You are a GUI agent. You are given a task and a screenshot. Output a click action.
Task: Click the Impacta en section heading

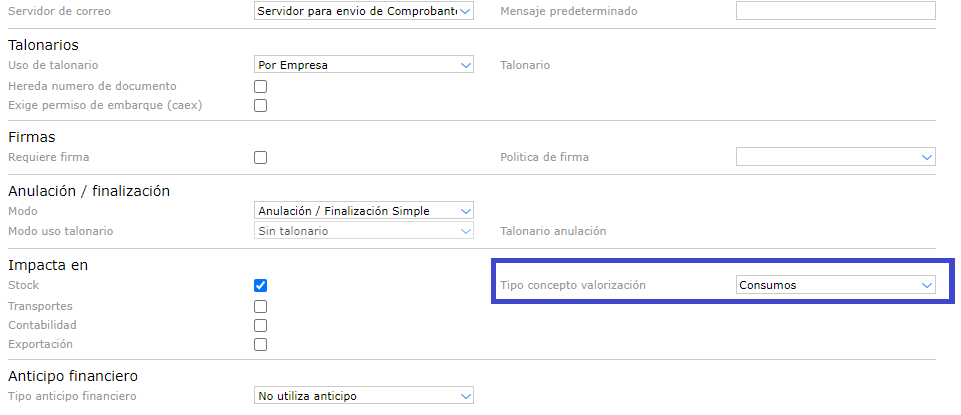[45, 265]
